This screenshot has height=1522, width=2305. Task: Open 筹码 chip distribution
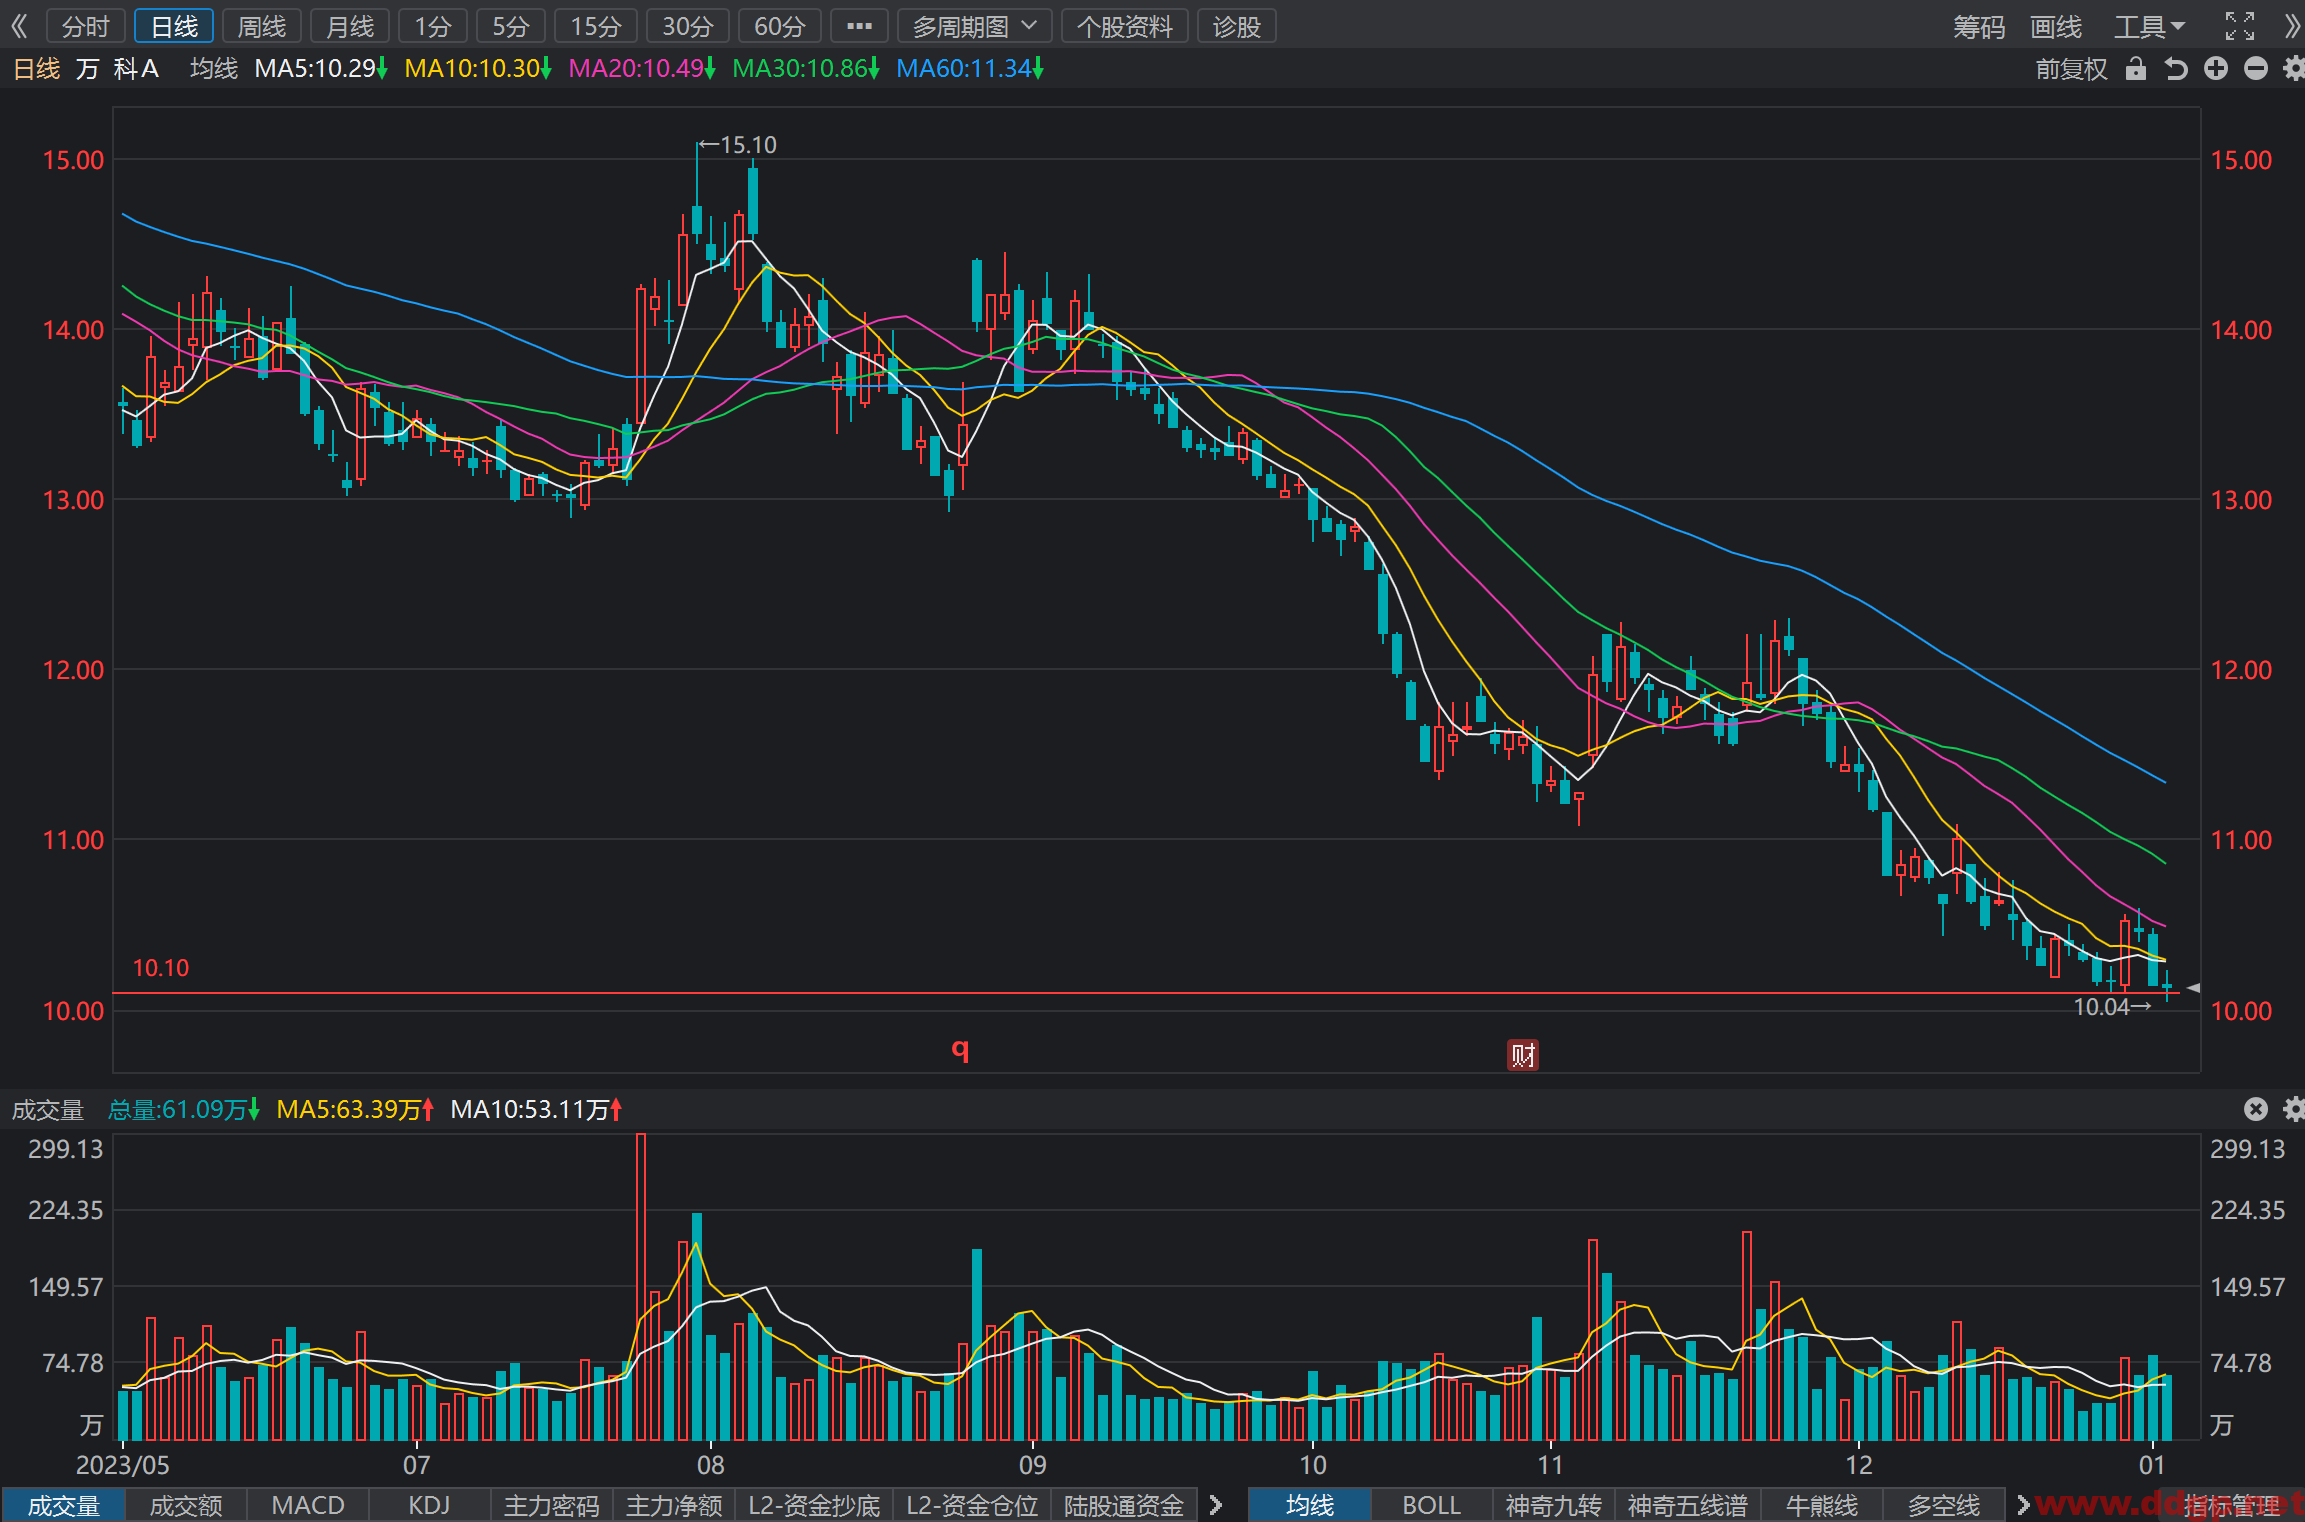1979,26
